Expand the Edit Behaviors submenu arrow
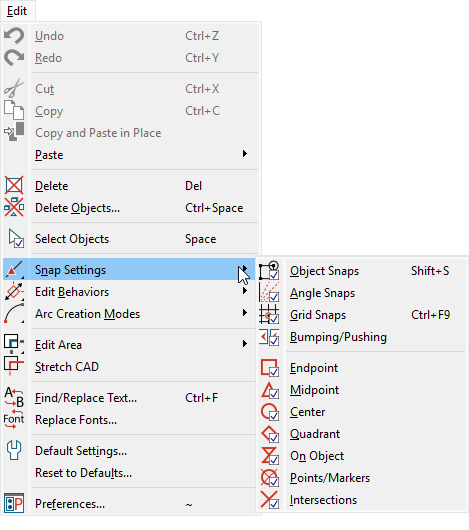Viewport: 469px width, 530px height. point(245,291)
